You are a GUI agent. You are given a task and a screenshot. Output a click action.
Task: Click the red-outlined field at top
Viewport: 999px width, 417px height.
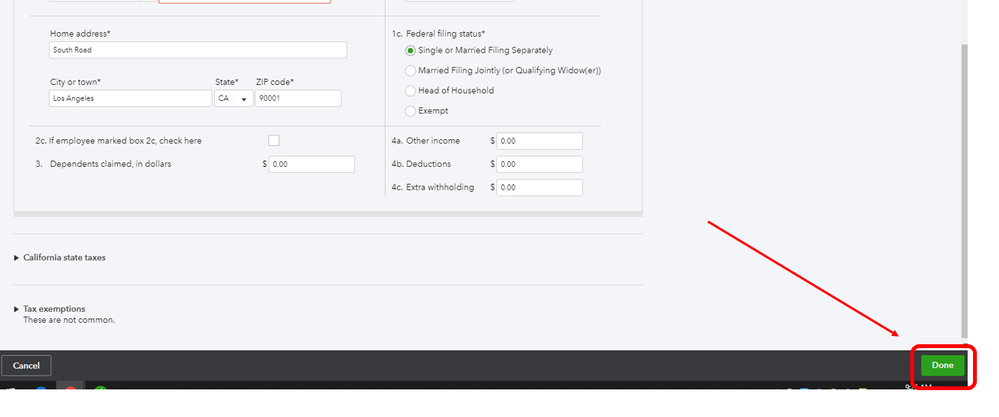tap(245, 2)
